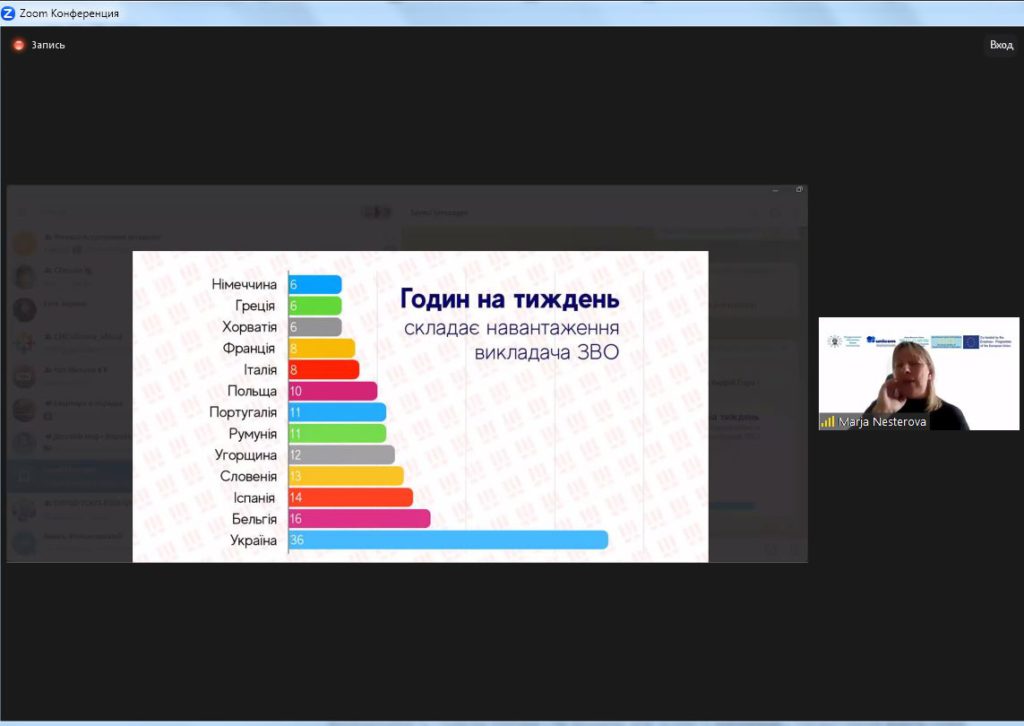Click the signal strength icon on the video tile
Screen dimensions: 1024x726
(x=827, y=422)
